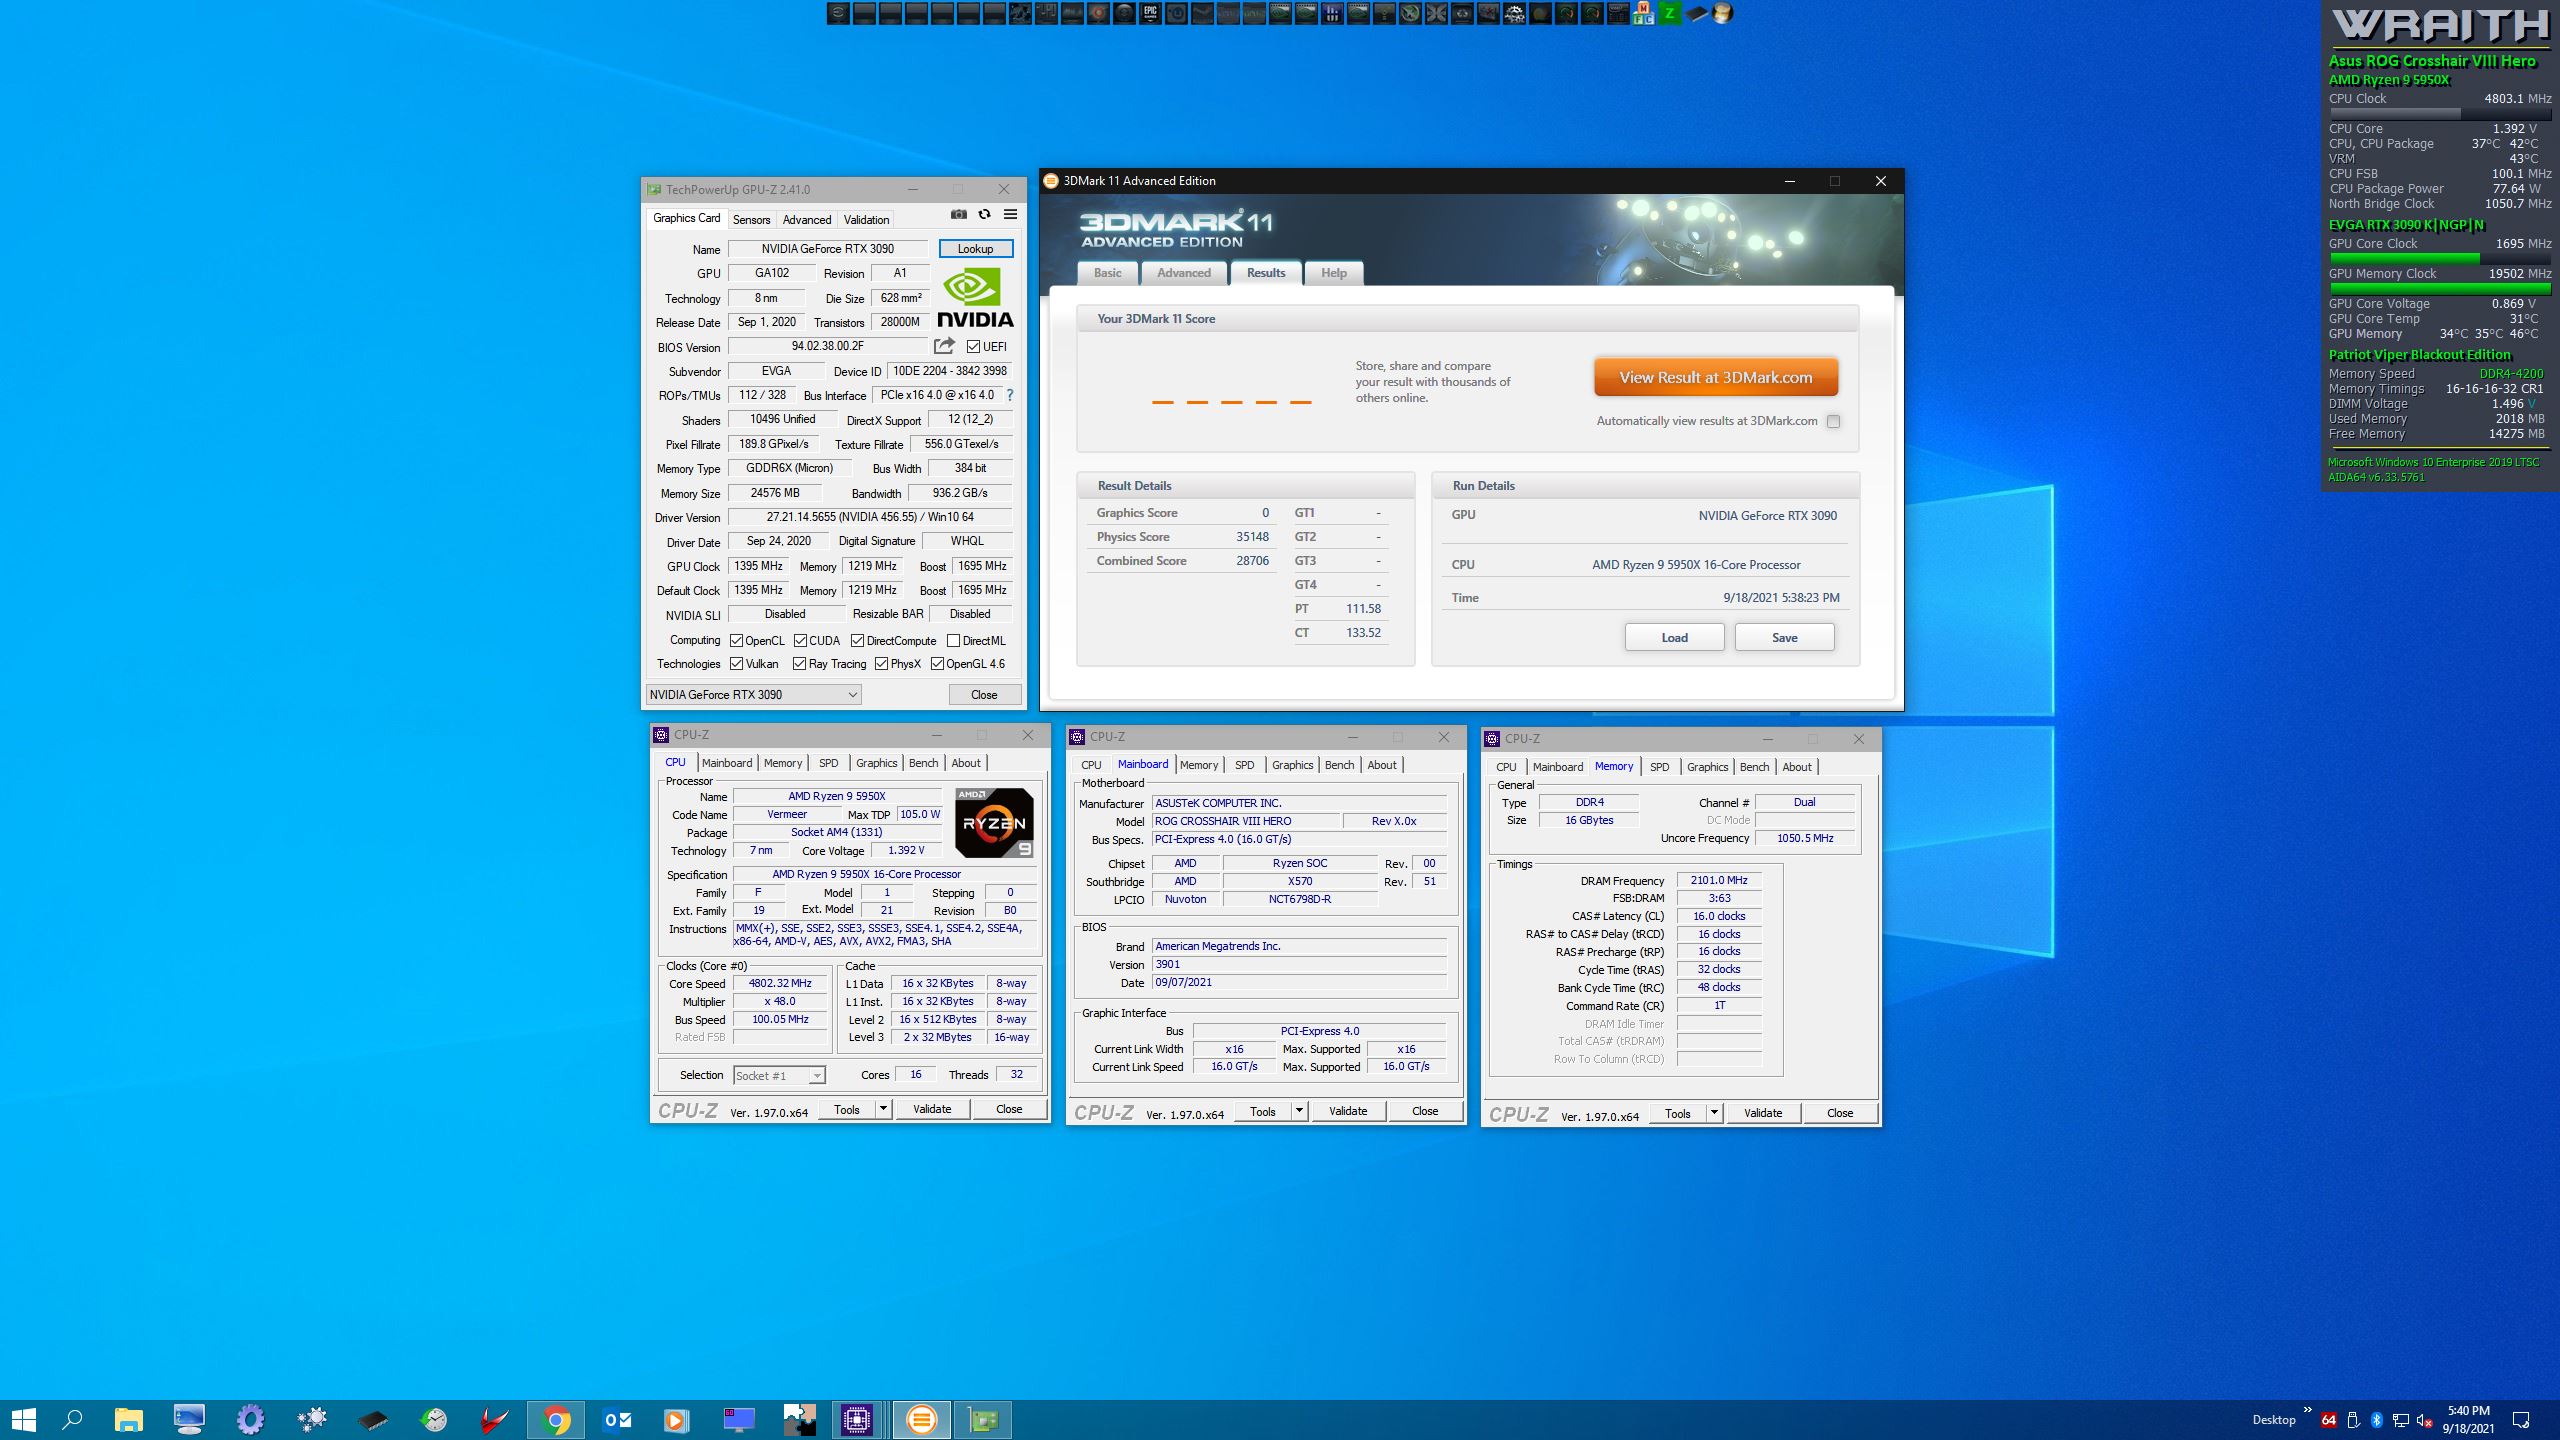Open the GPU-Z hamburger menu icon
The image size is (2560, 1440).
(1010, 214)
